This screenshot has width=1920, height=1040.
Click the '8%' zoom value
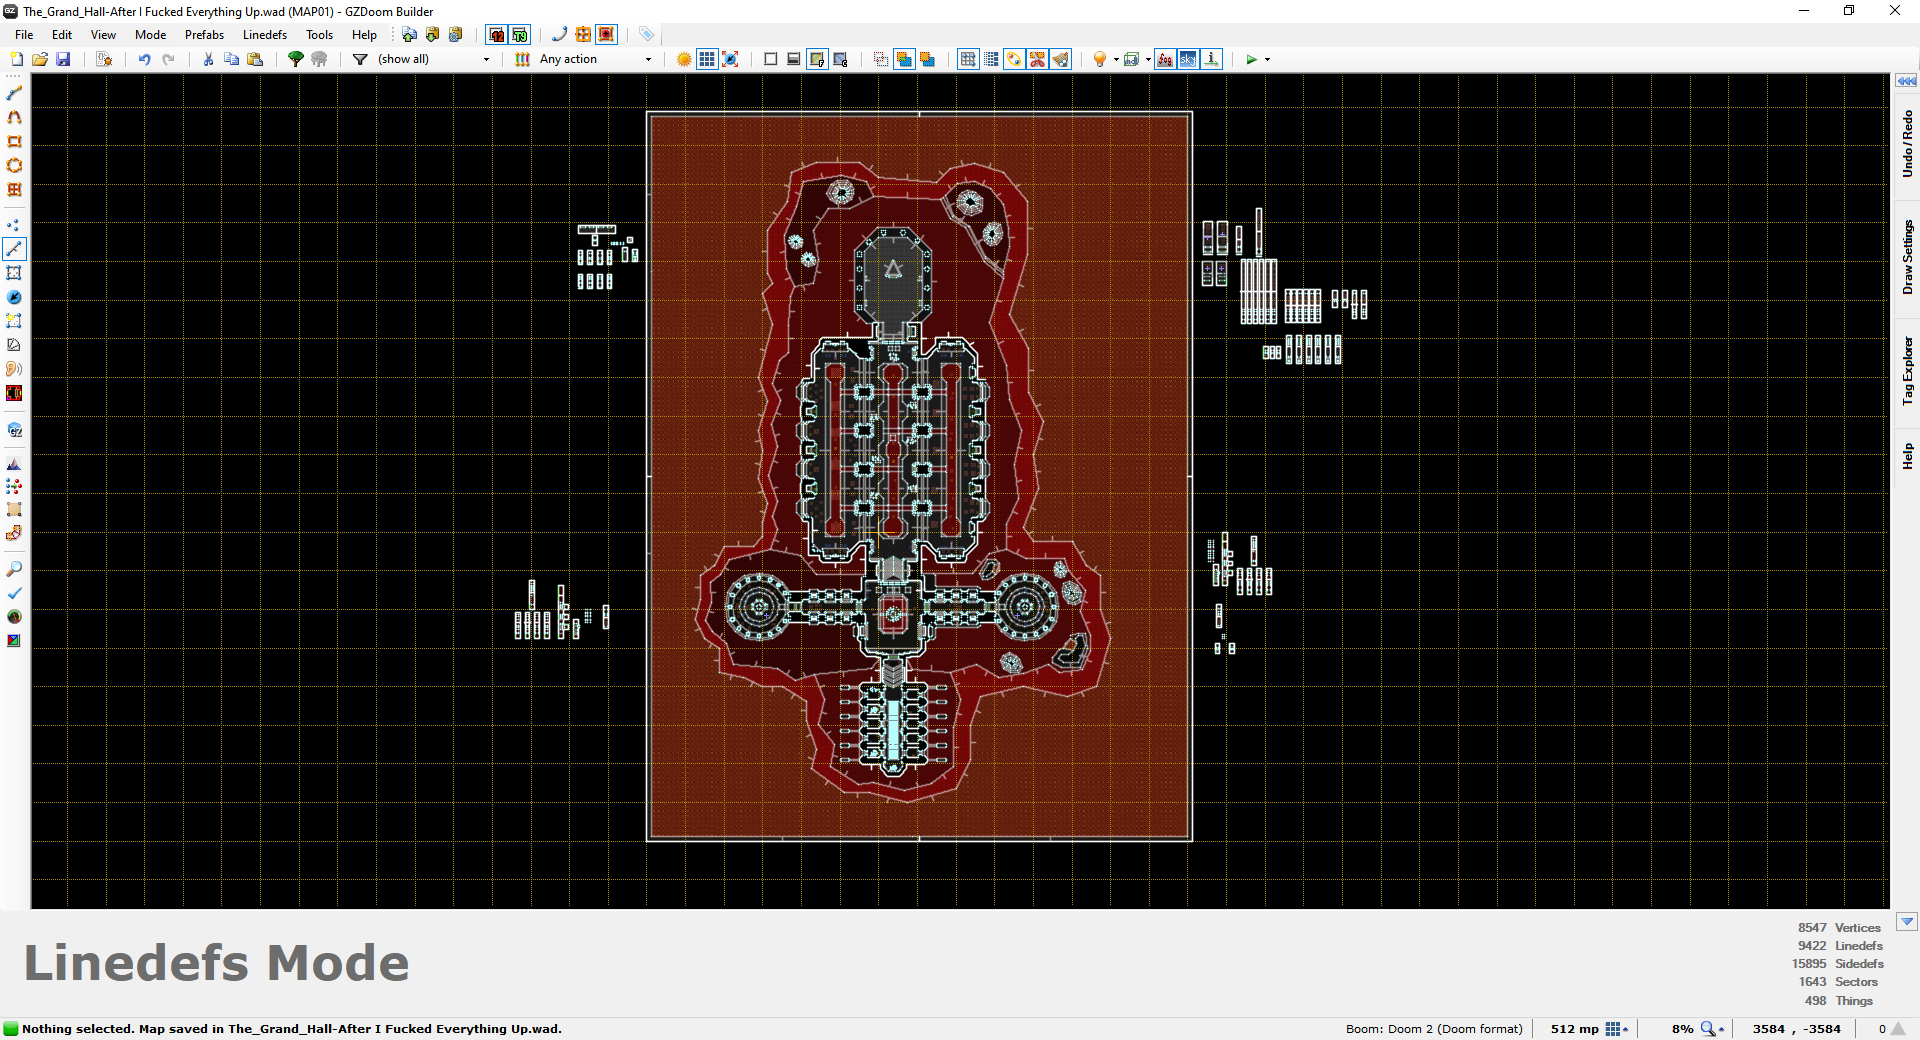point(1682,1029)
